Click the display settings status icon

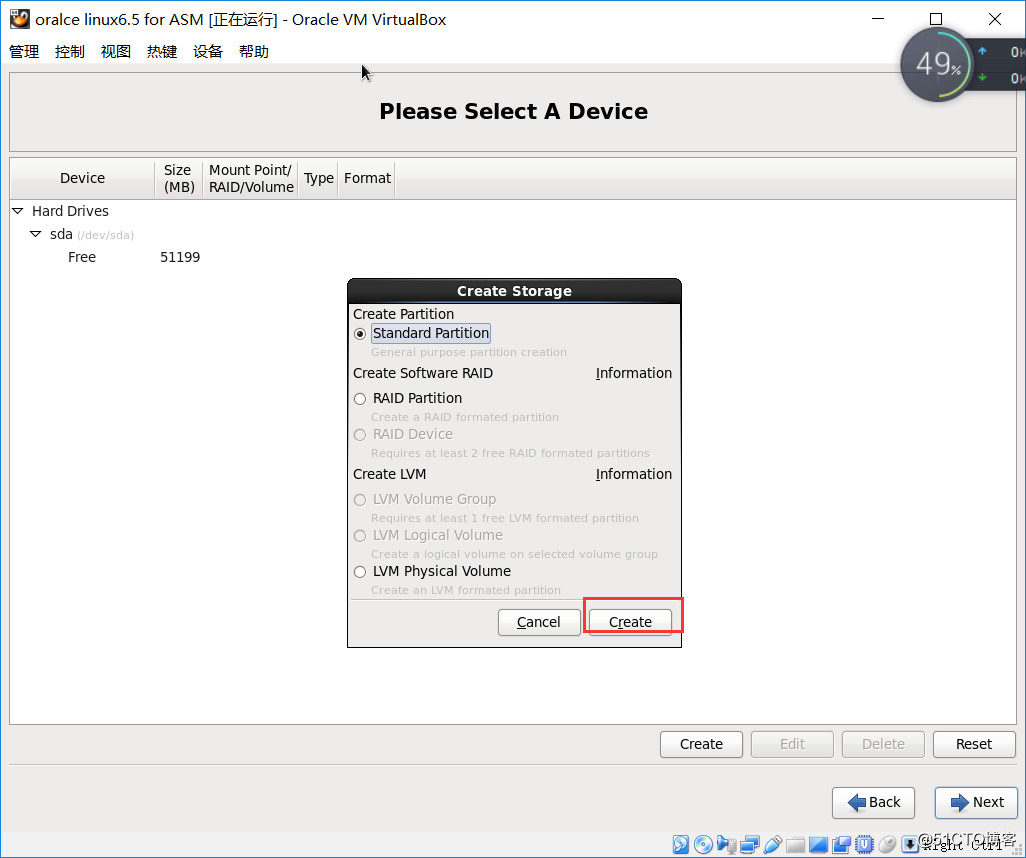(x=819, y=844)
